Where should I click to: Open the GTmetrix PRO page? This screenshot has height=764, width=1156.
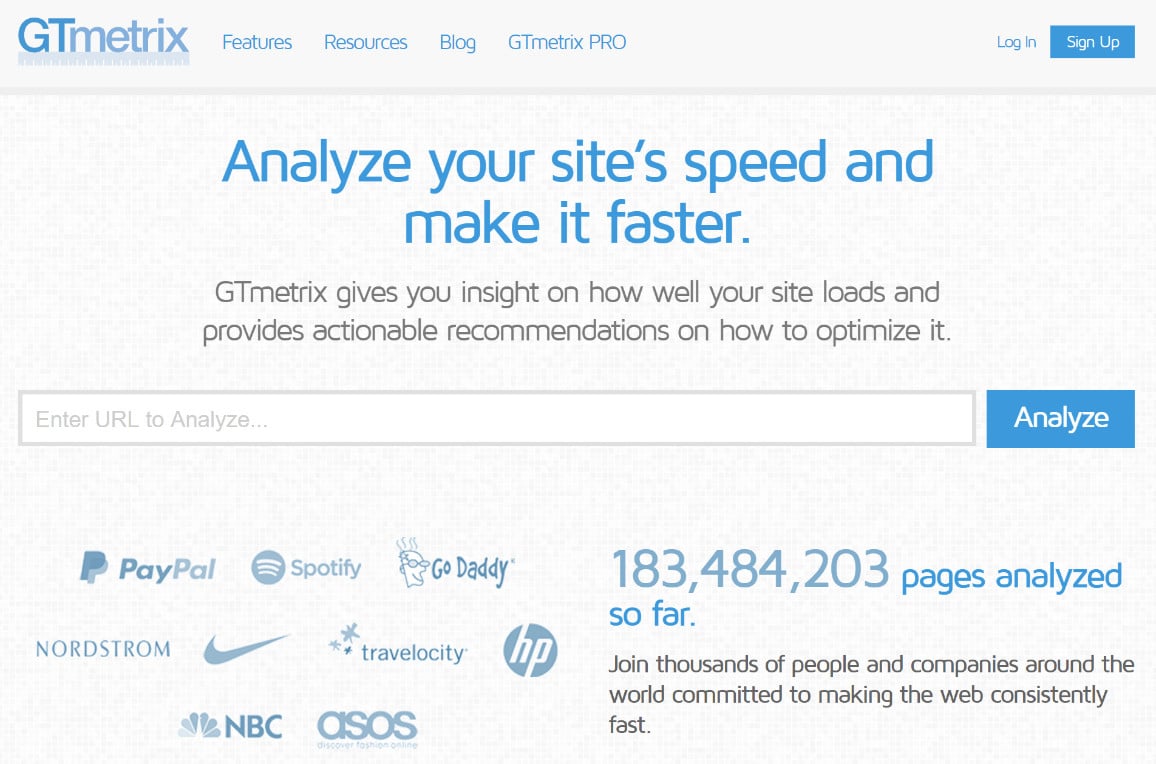[x=566, y=42]
